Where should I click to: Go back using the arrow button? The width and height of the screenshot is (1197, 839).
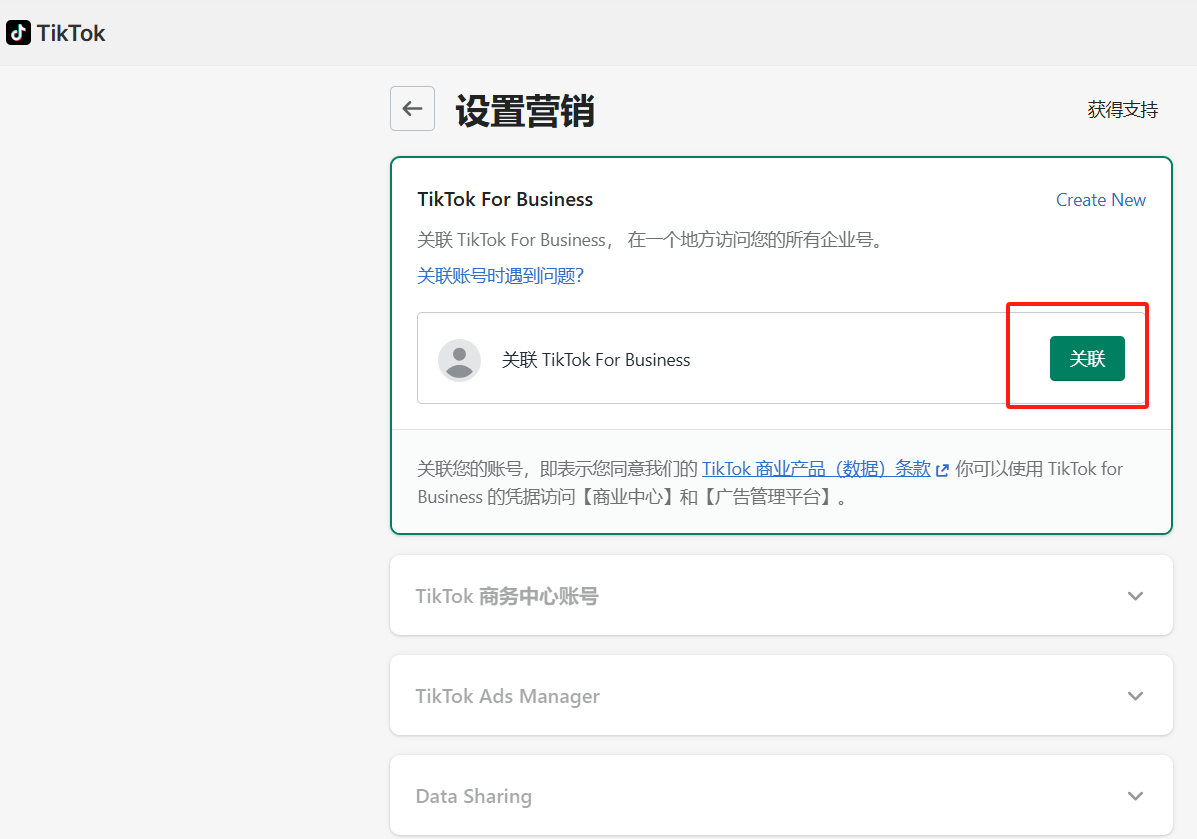pos(412,108)
